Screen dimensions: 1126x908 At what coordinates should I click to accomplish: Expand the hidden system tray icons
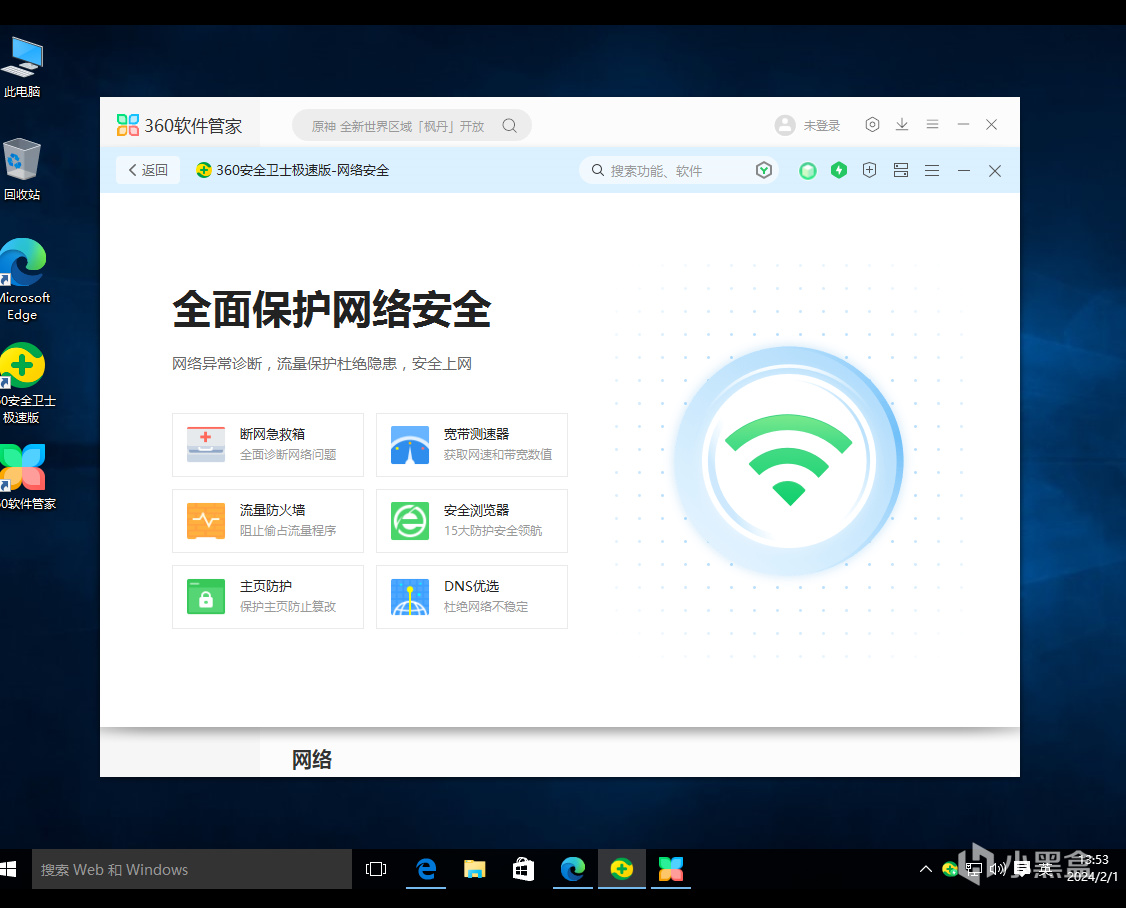click(x=926, y=869)
